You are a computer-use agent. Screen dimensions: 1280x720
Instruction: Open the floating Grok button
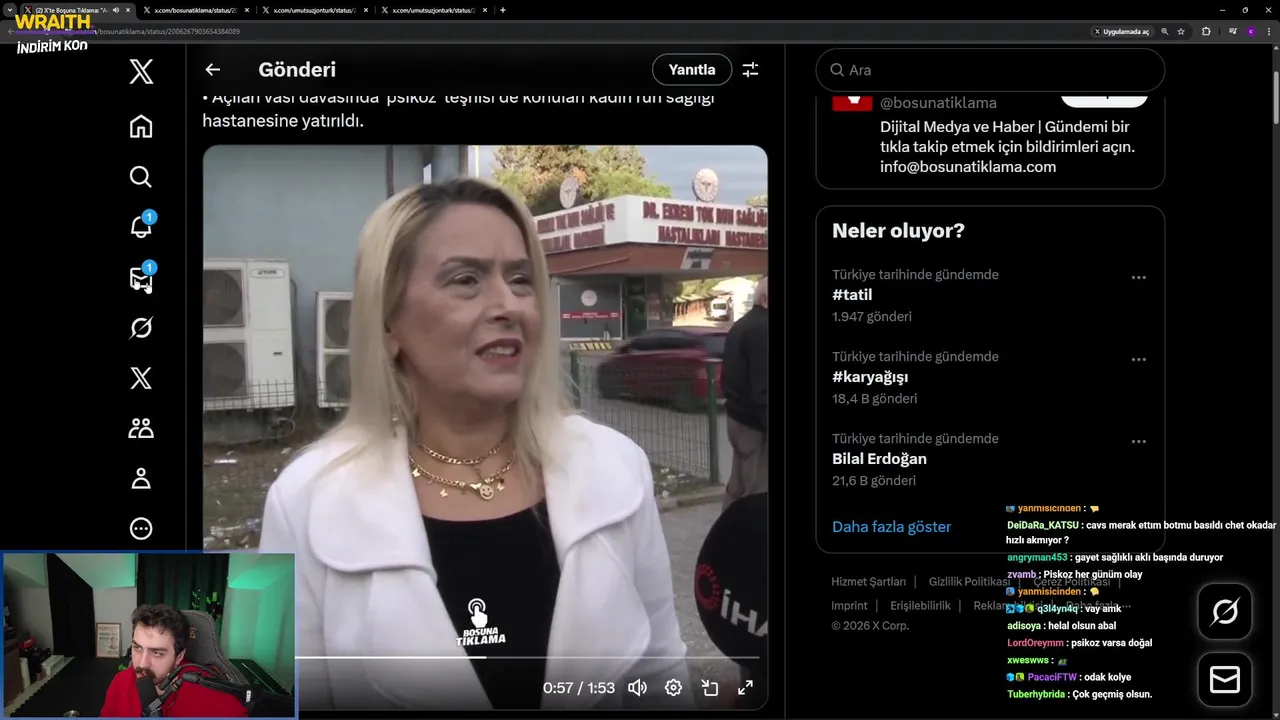click(x=1224, y=611)
